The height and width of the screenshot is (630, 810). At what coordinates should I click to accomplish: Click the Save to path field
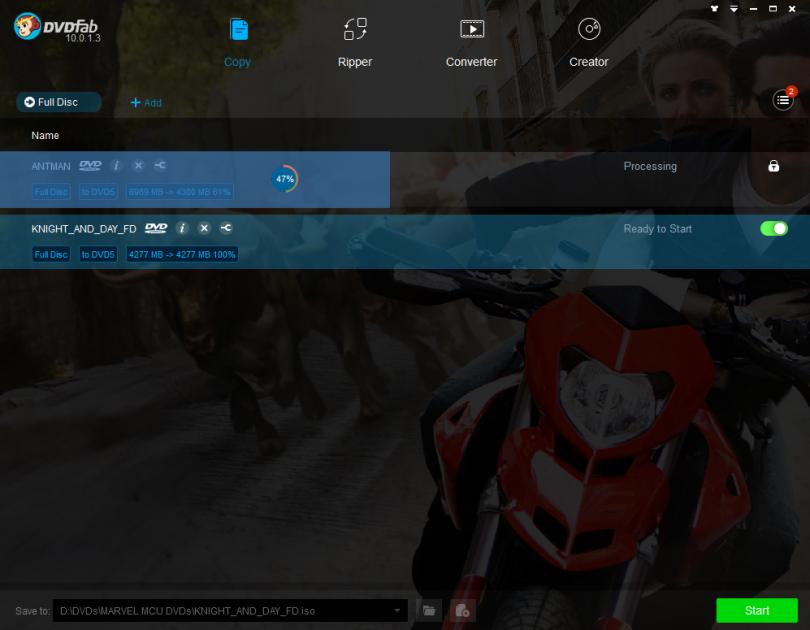(x=230, y=611)
